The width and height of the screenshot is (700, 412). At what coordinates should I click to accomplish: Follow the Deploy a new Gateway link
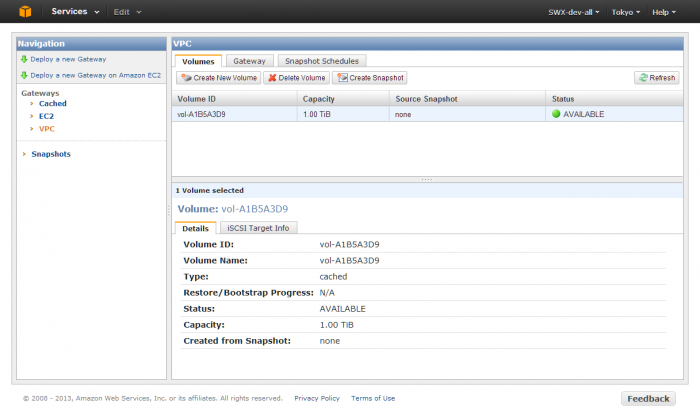pyautogui.click(x=68, y=59)
